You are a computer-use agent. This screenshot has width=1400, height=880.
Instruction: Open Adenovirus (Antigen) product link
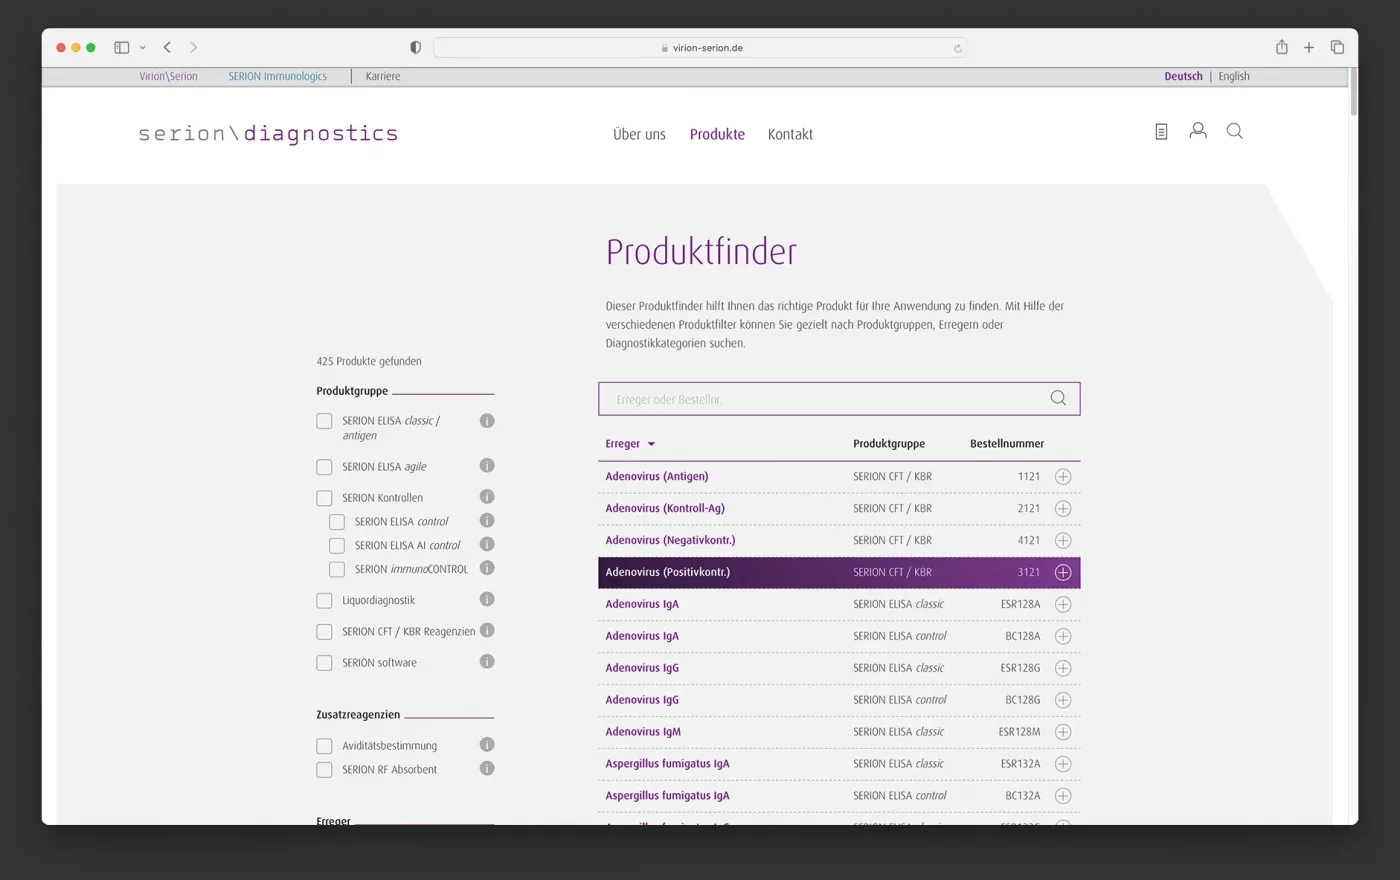(x=656, y=476)
